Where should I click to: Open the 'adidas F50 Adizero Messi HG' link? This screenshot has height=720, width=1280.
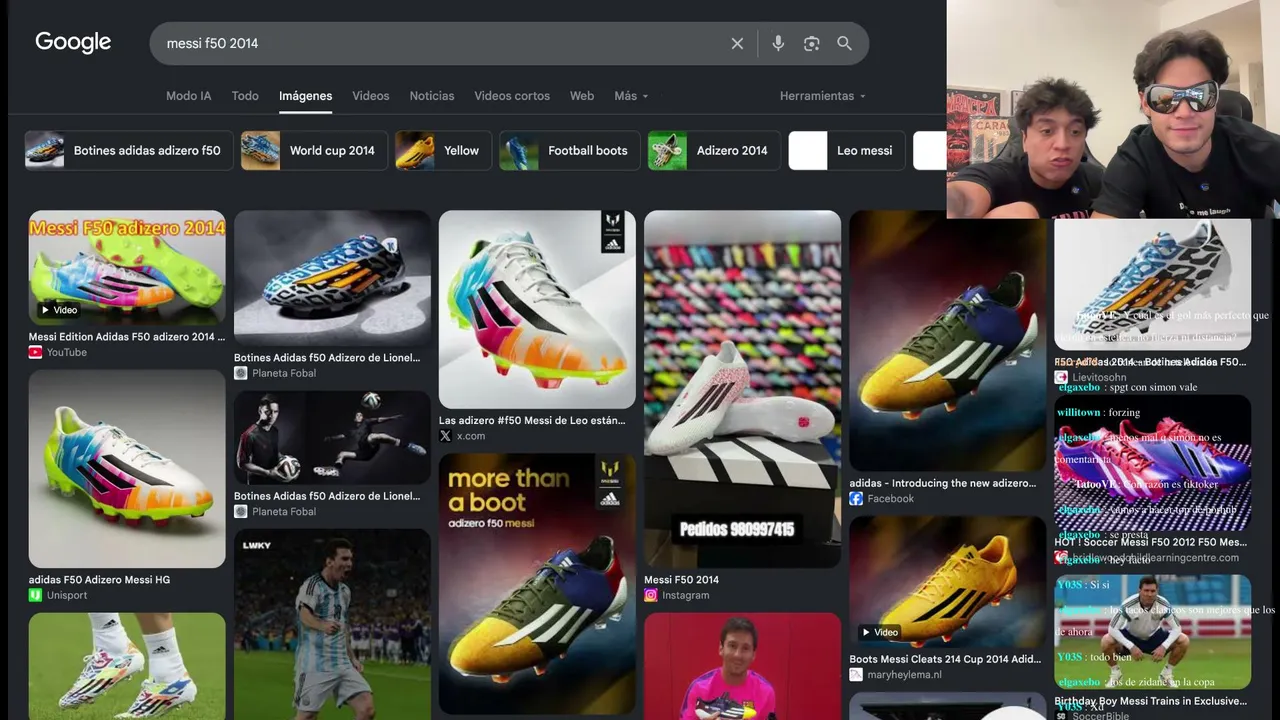point(97,579)
